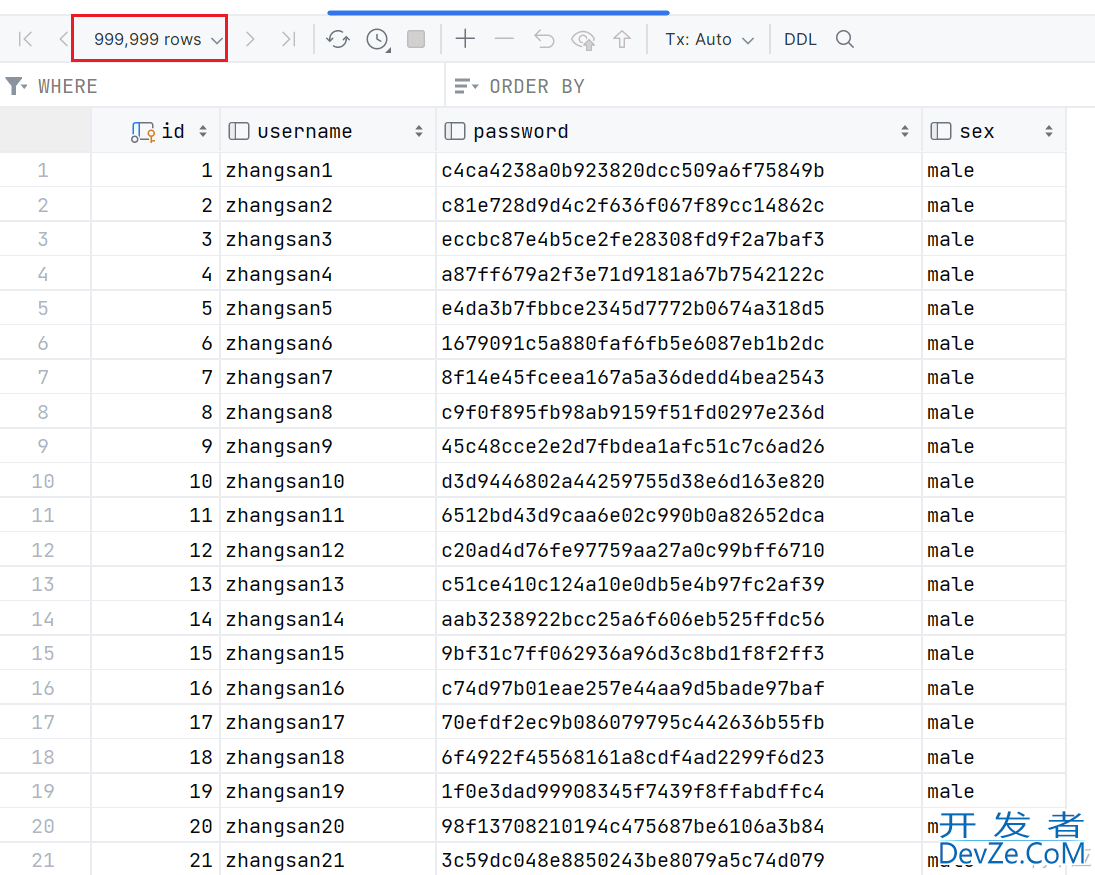Preview pending changes with the eye icon

[x=583, y=40]
